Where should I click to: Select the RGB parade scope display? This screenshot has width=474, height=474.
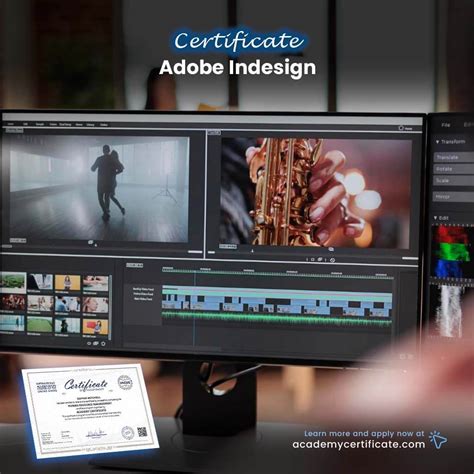[x=452, y=253]
